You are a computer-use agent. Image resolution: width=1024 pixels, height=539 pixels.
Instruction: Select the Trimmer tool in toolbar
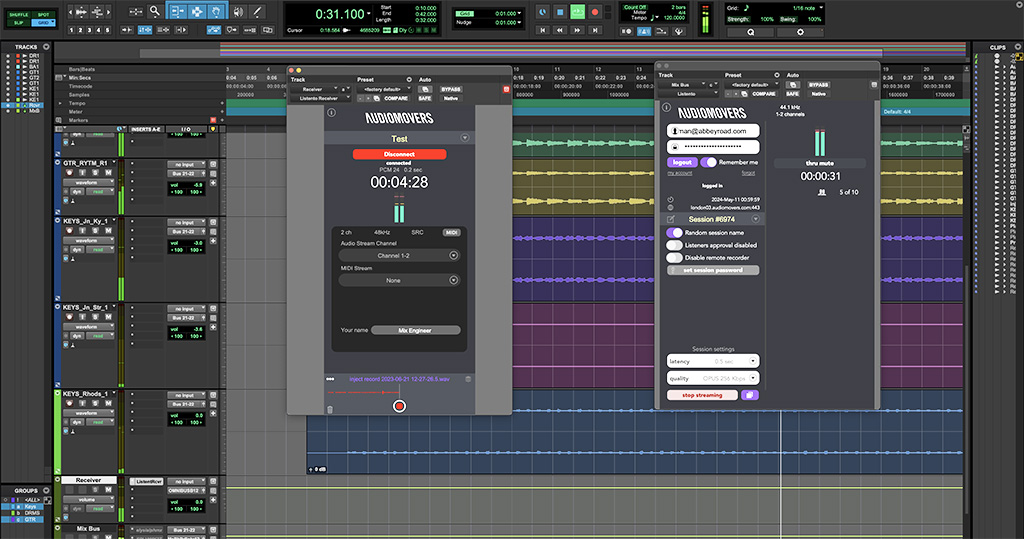click(x=176, y=12)
